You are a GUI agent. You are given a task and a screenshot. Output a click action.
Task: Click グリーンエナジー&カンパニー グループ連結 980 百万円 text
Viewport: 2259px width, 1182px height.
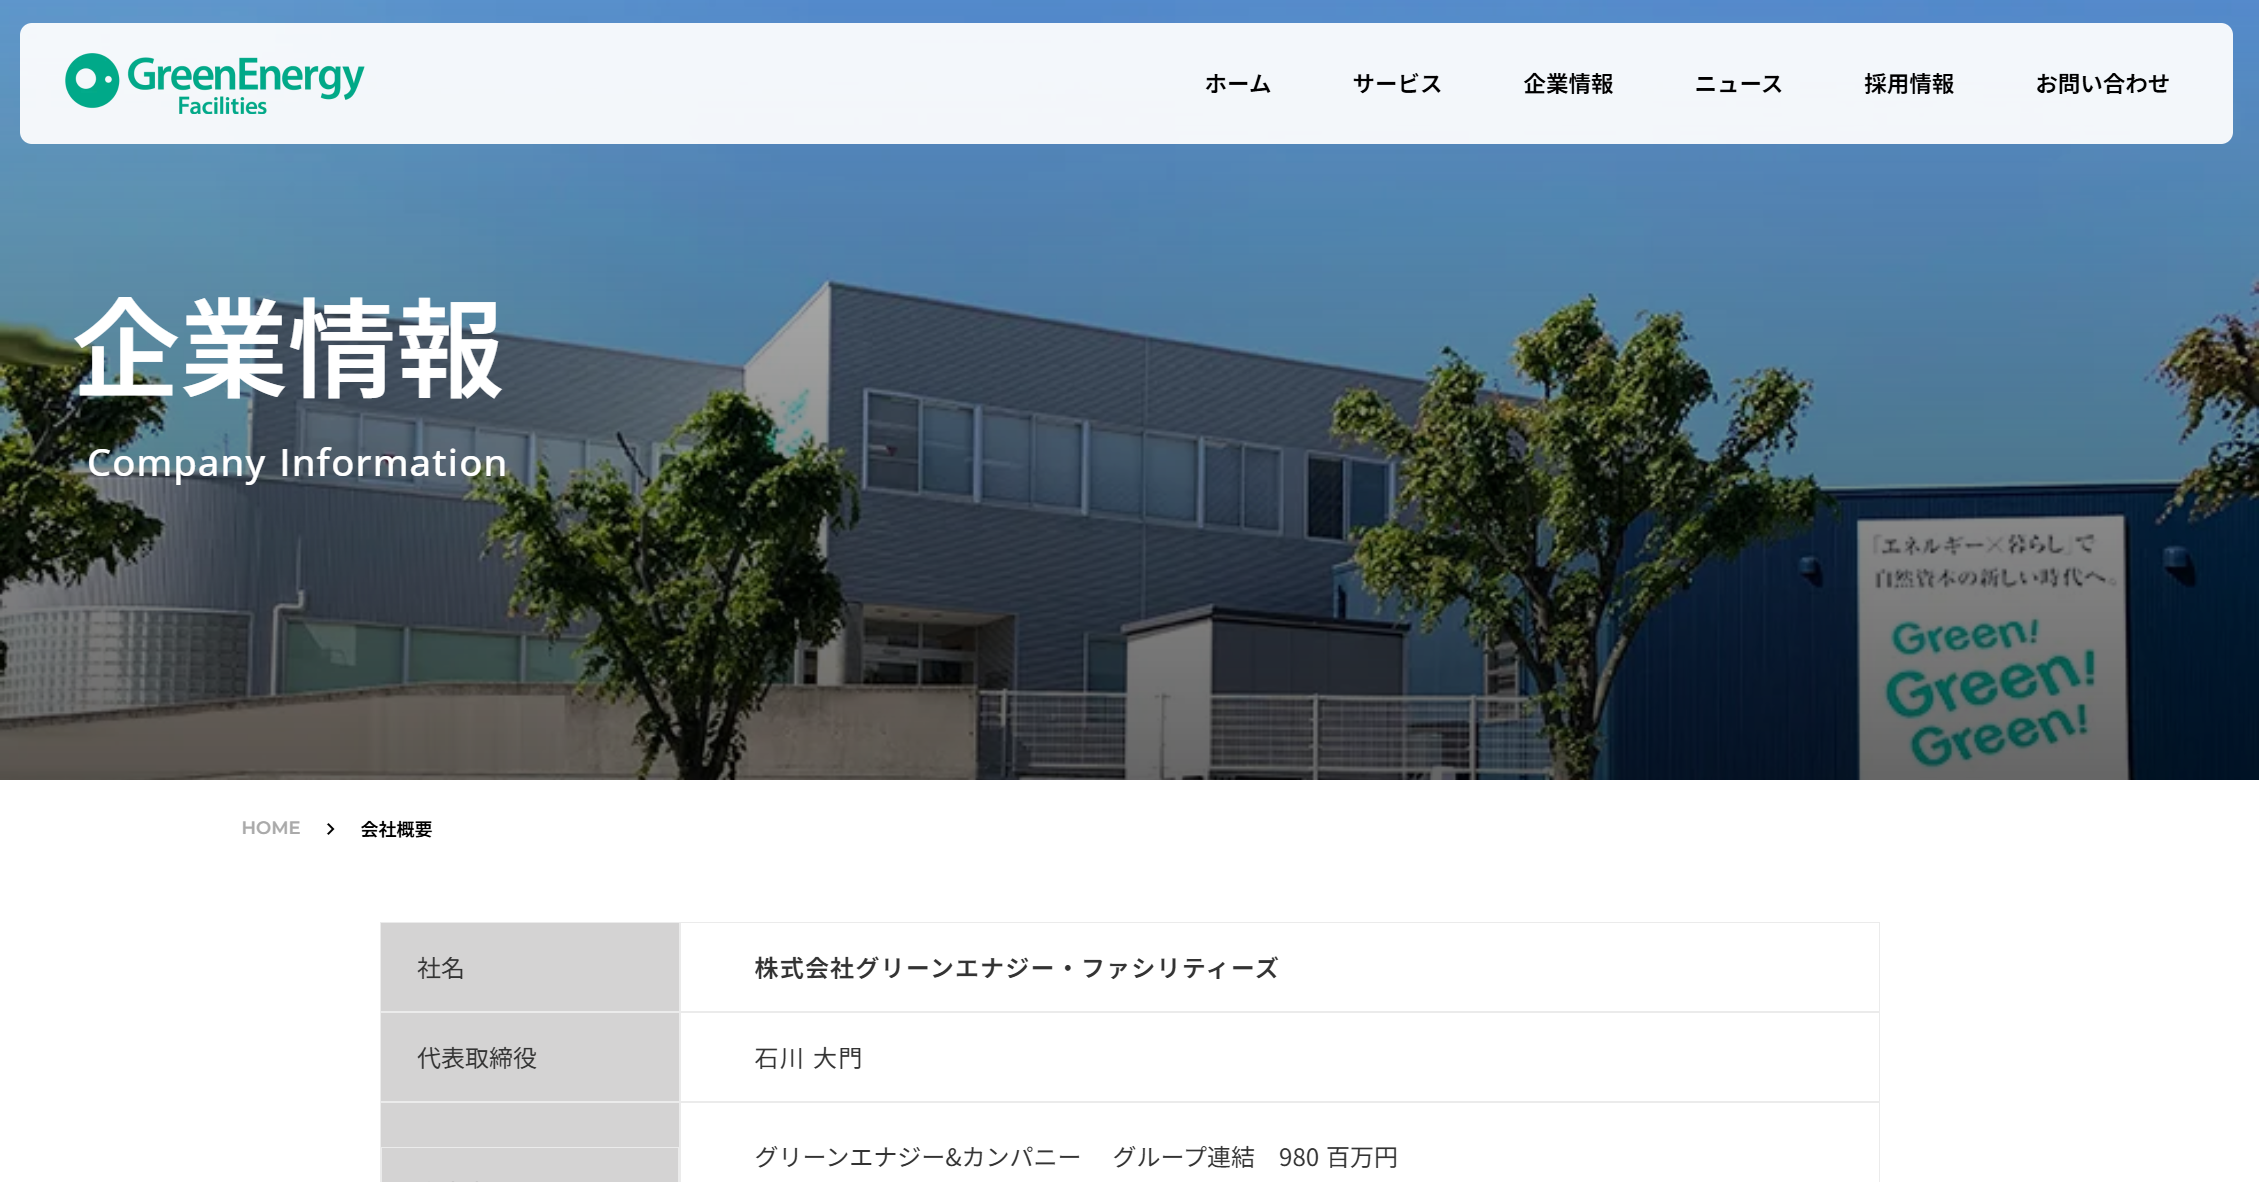click(1076, 1157)
